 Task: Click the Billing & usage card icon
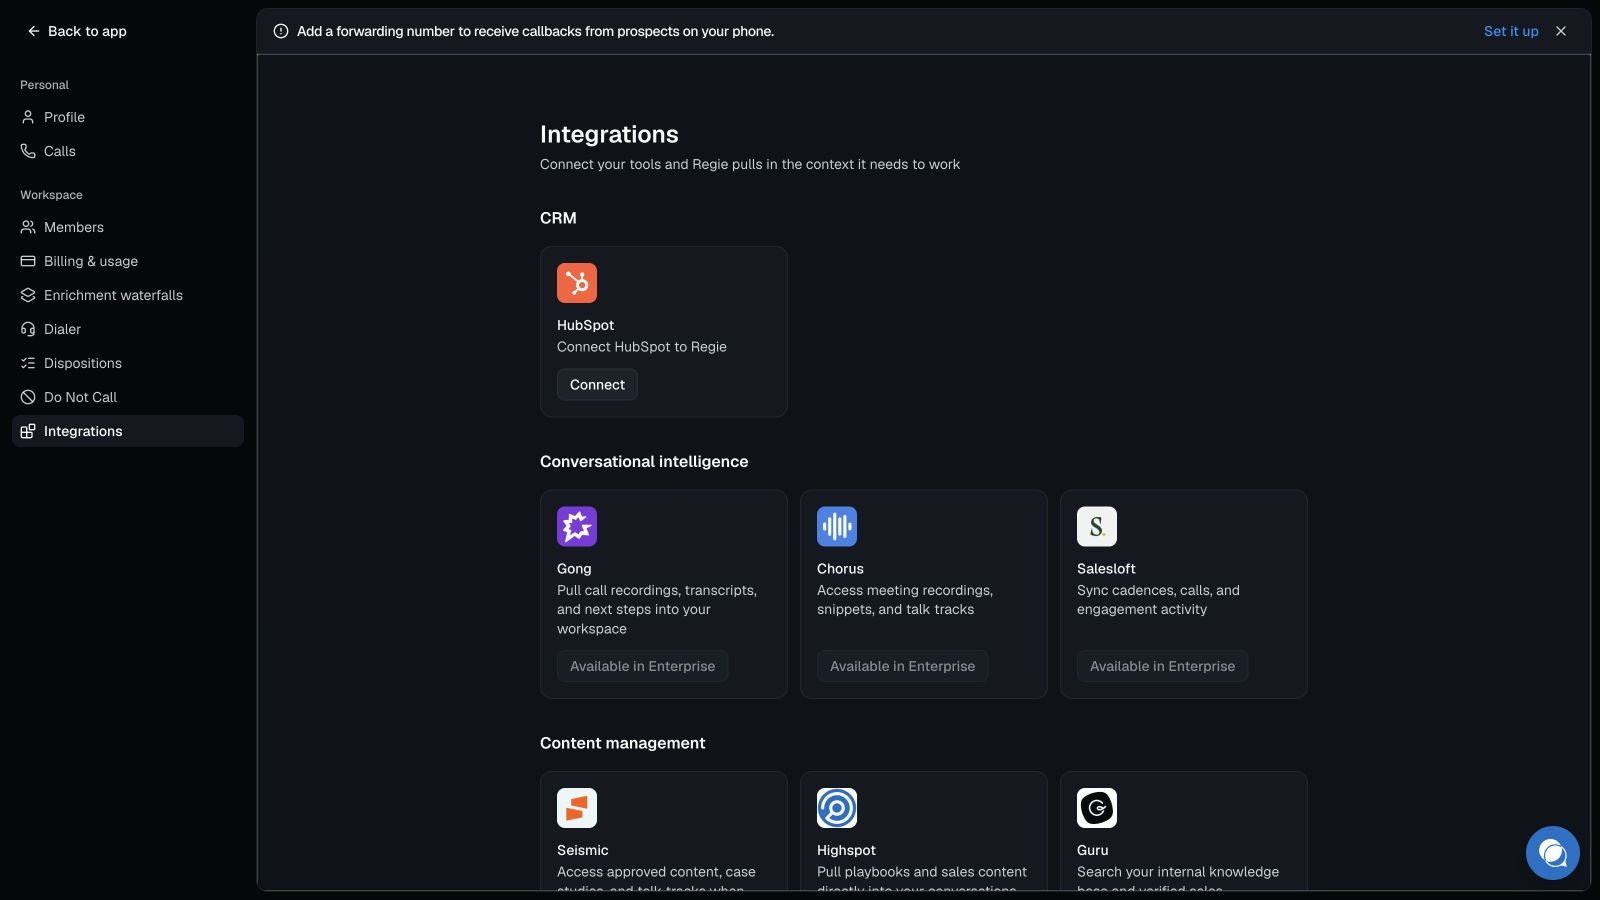[x=28, y=261]
